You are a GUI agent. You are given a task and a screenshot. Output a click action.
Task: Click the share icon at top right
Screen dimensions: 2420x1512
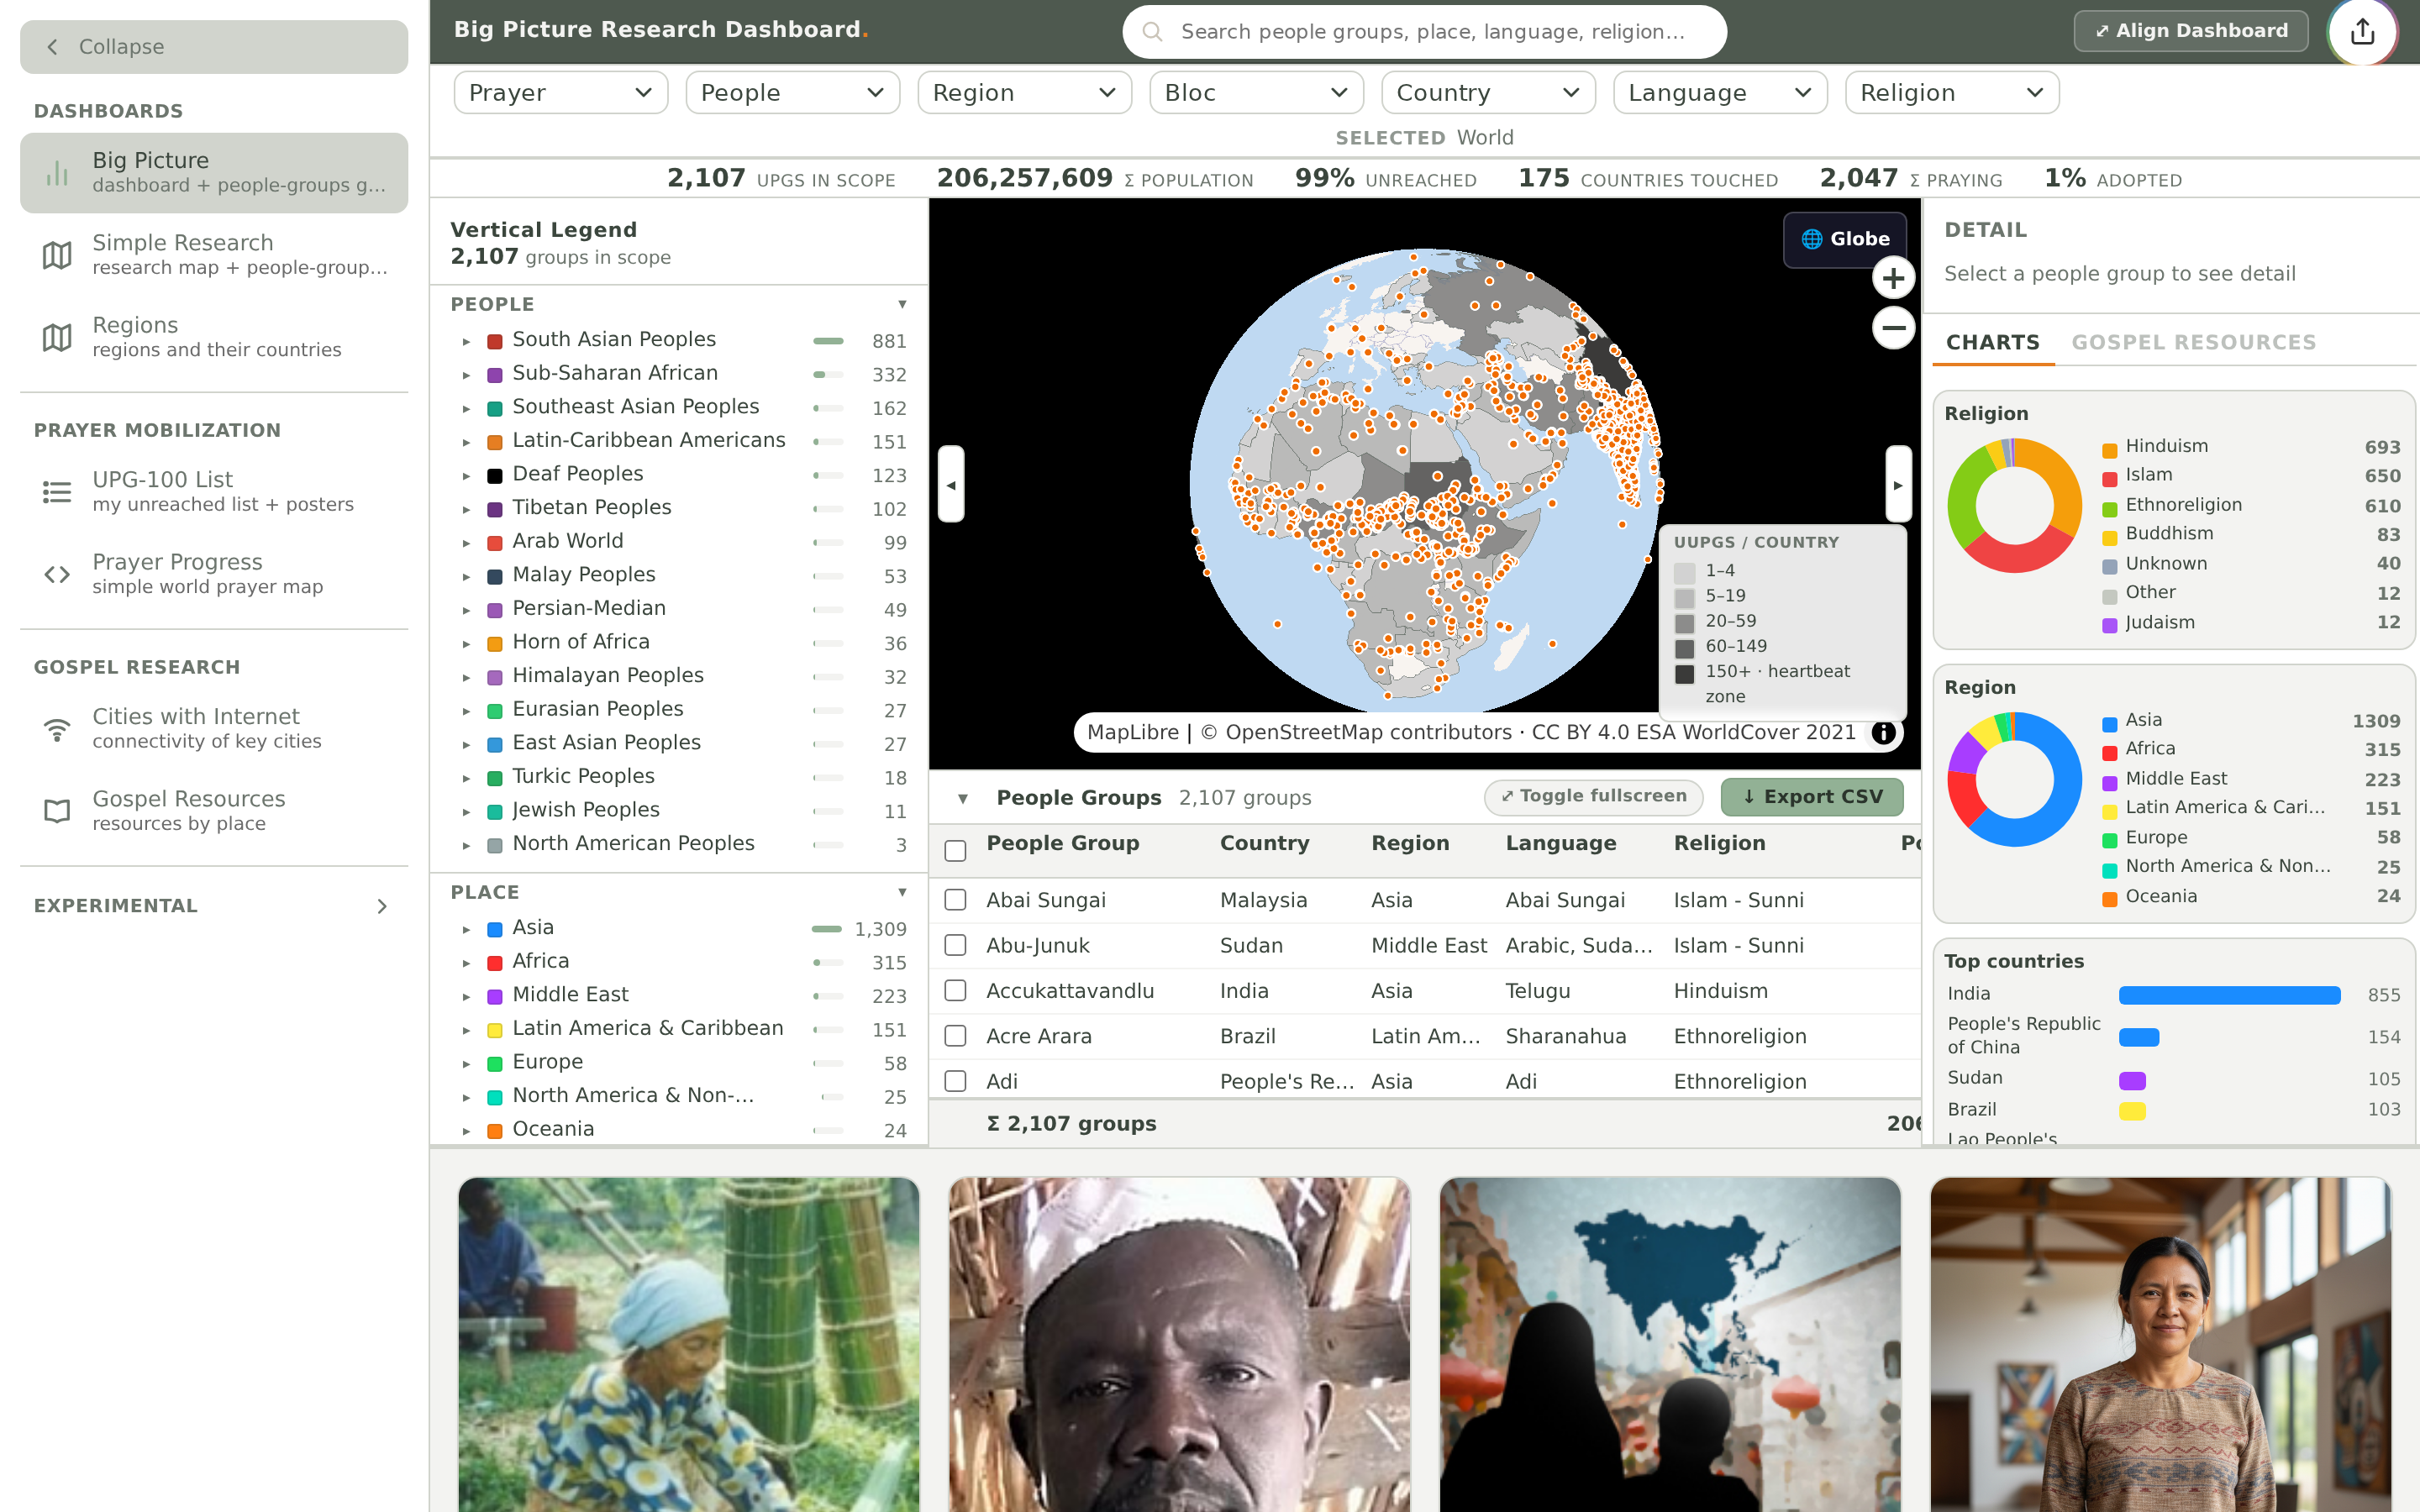[x=2362, y=31]
